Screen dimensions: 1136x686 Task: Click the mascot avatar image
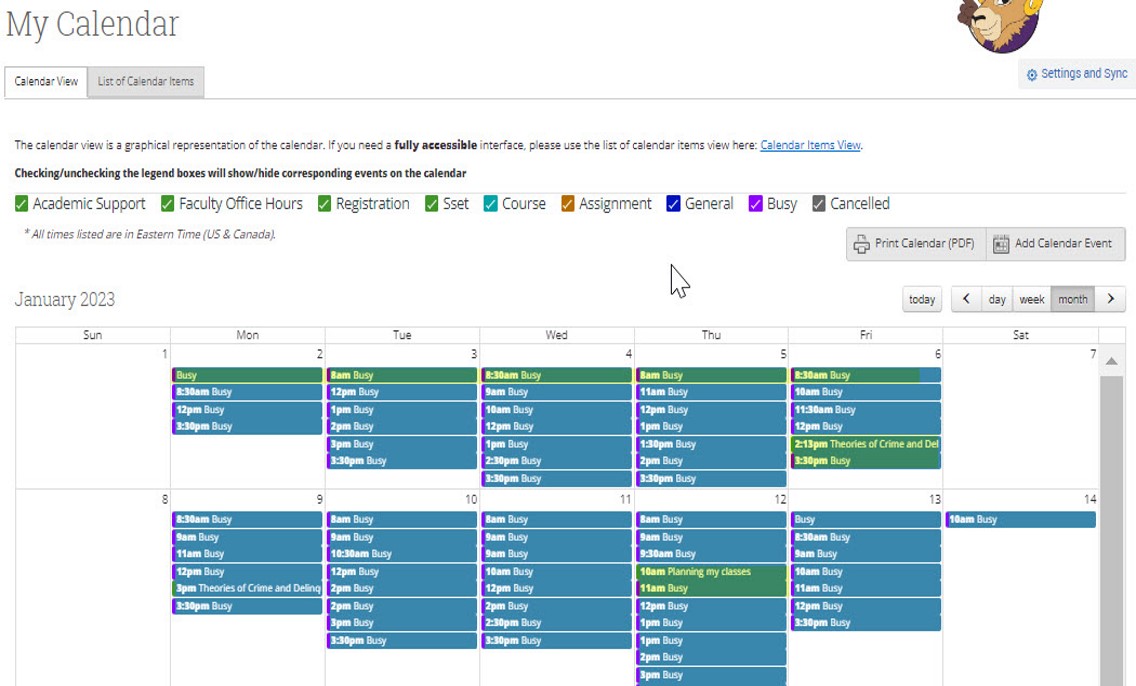click(x=998, y=24)
